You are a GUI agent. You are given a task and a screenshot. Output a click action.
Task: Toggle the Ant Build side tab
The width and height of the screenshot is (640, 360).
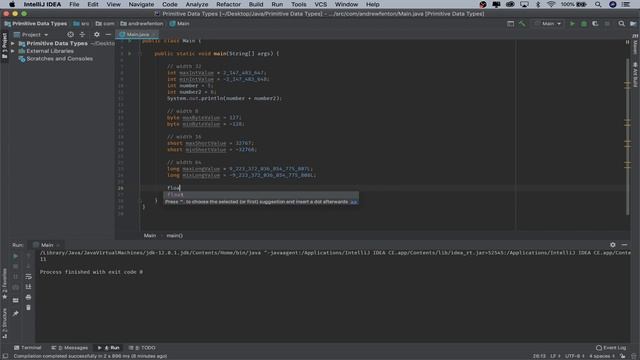(x=636, y=75)
